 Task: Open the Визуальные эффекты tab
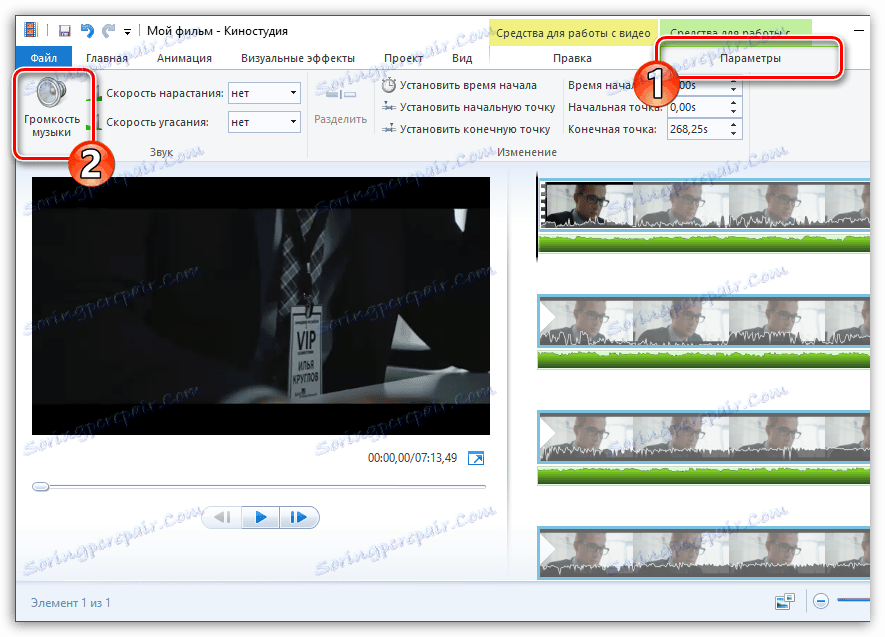click(297, 58)
